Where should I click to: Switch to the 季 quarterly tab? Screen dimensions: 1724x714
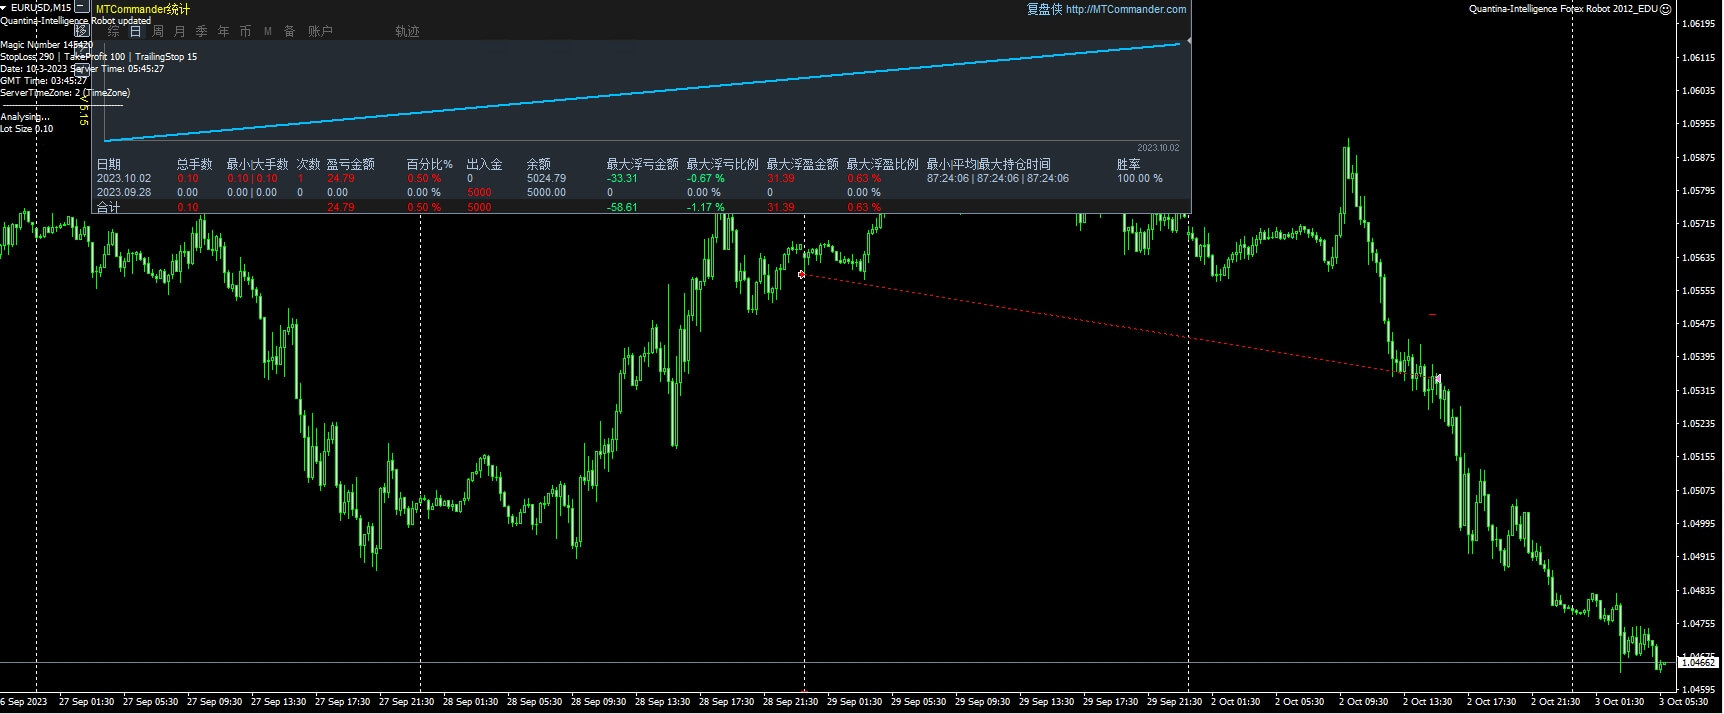(201, 31)
